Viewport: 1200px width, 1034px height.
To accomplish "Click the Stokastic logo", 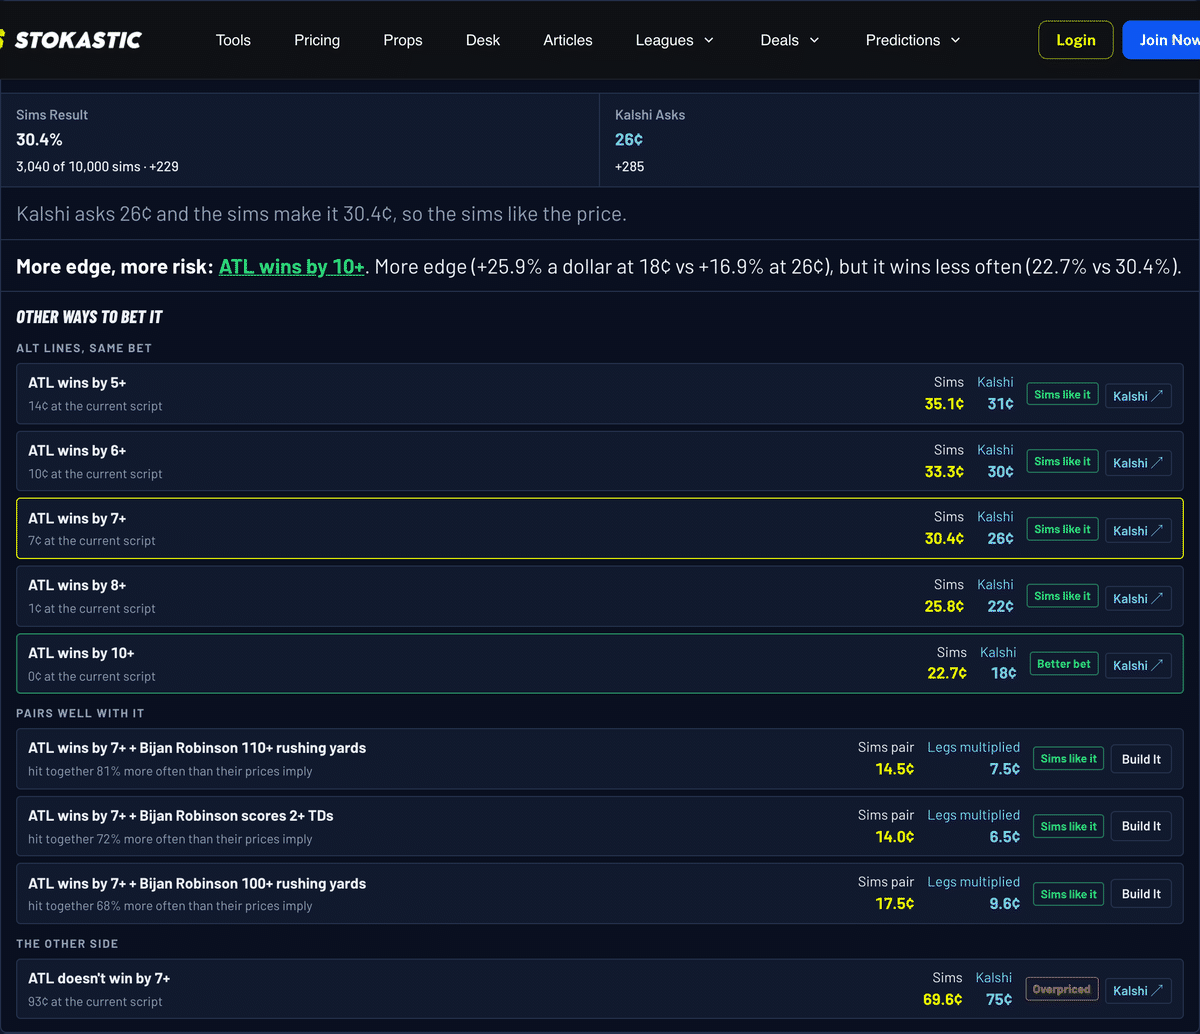I will [x=71, y=40].
